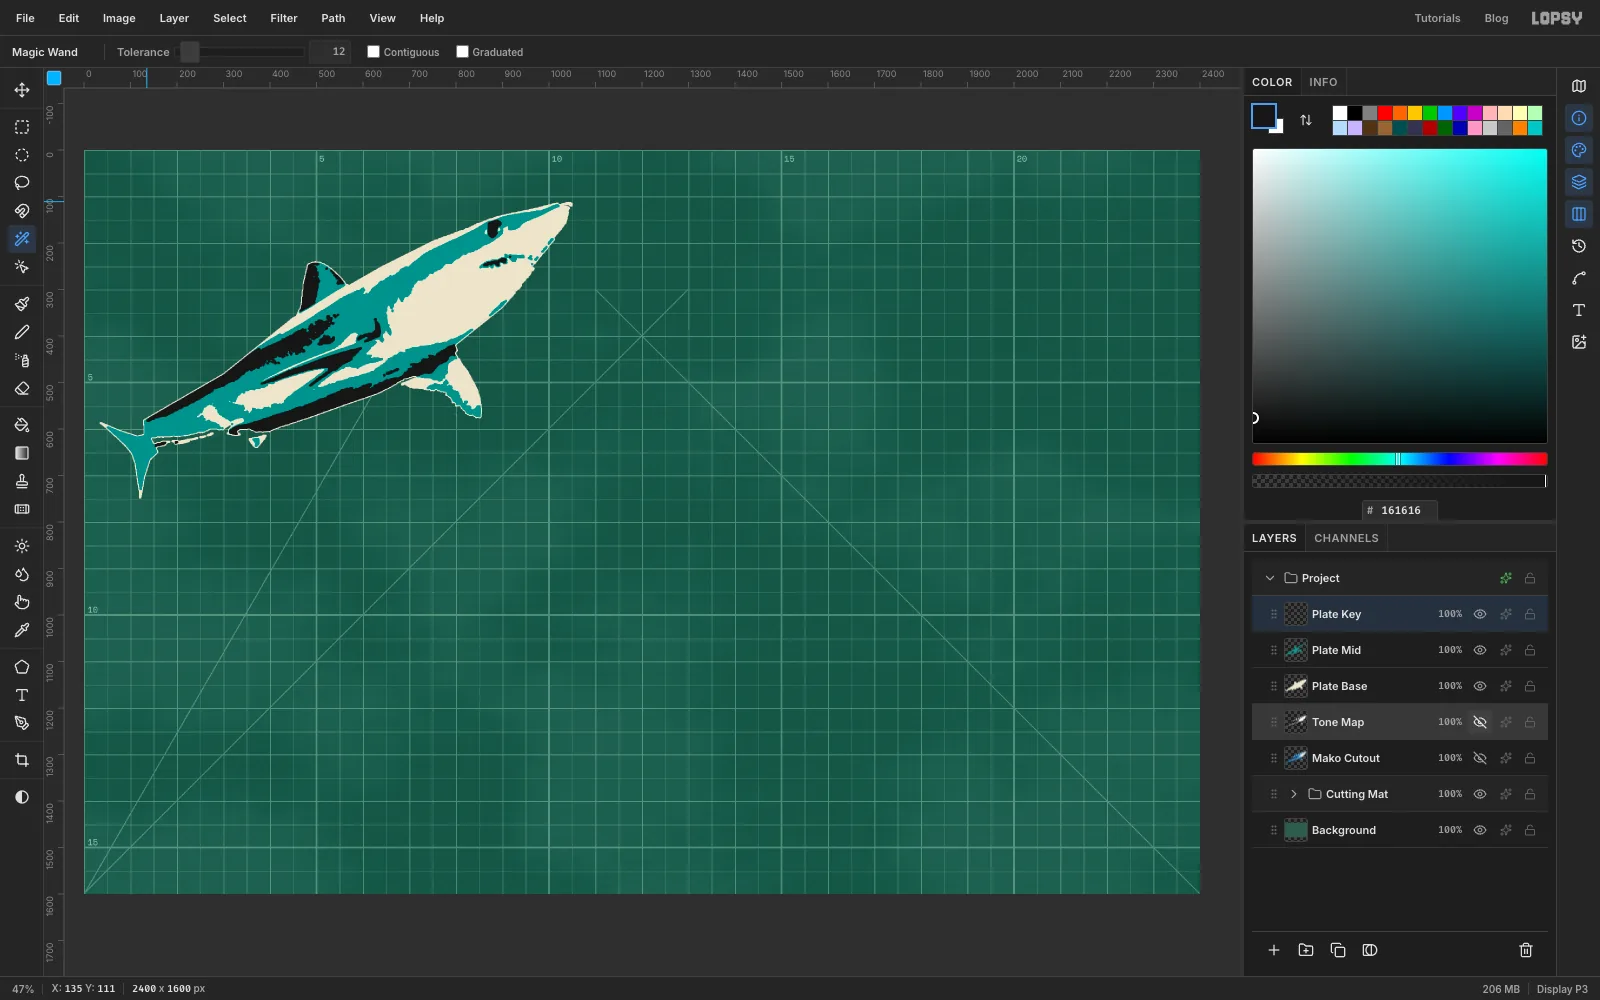This screenshot has height=1000, width=1600.
Task: Switch to the Channels tab
Action: (x=1346, y=538)
